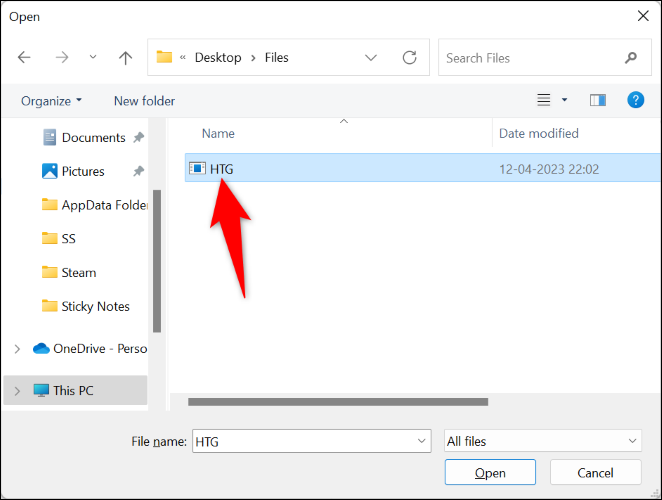The height and width of the screenshot is (500, 662).
Task: Click the search magnifier icon
Action: point(631,57)
